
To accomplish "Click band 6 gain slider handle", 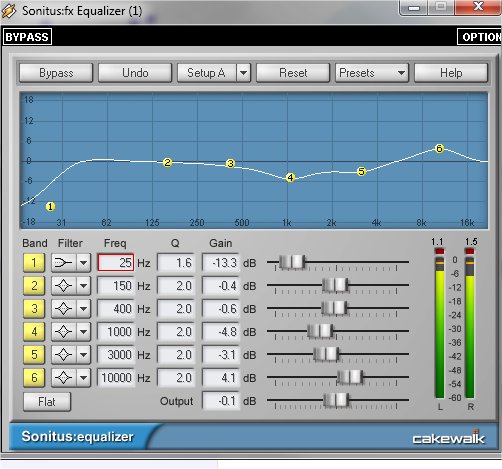I will click(350, 377).
